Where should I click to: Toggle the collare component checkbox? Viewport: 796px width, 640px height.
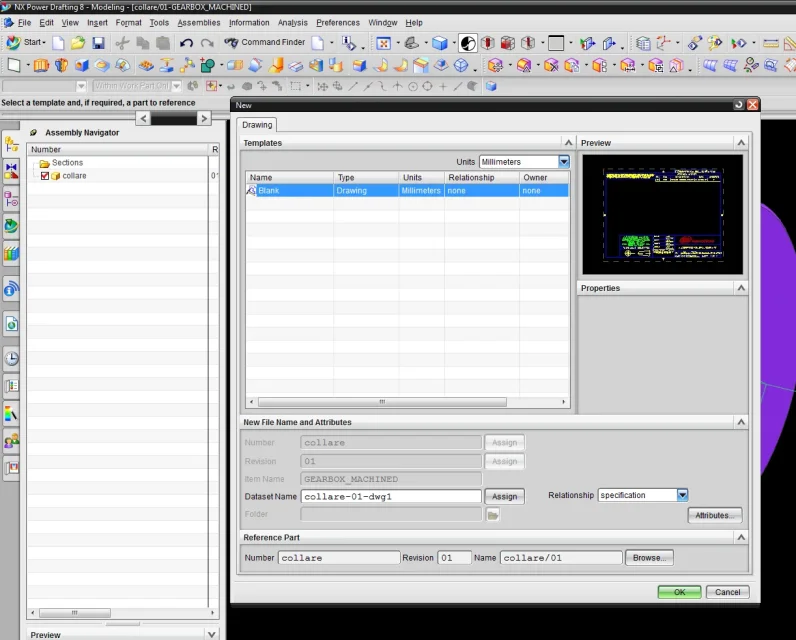45,176
